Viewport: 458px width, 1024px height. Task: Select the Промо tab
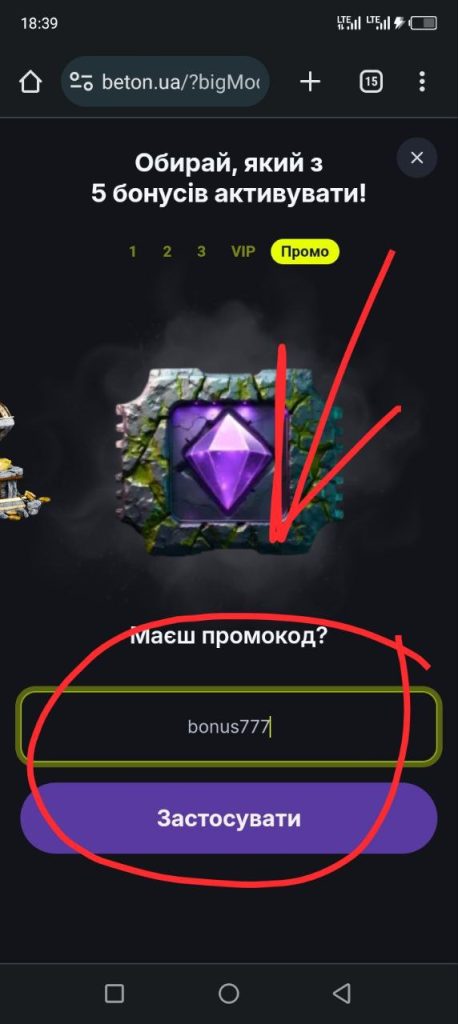tap(305, 251)
